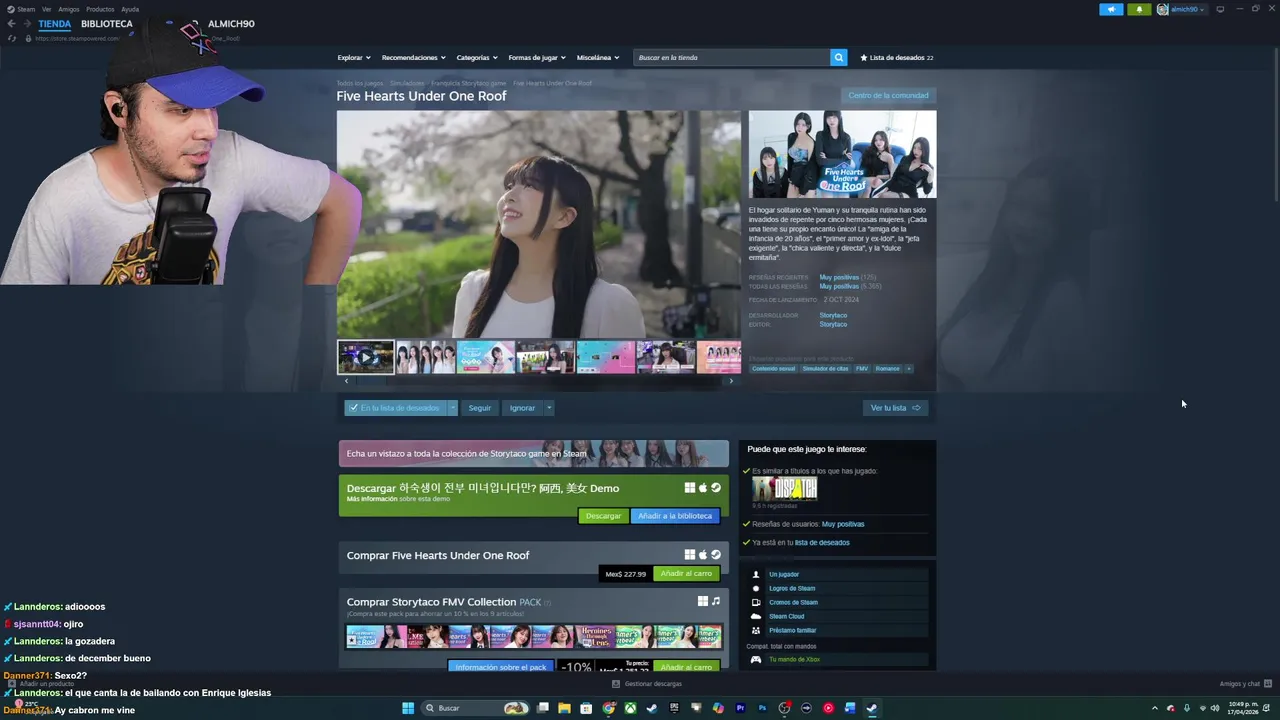Open the Miscelánea dropdown menu
The width and height of the screenshot is (1280, 720).
(598, 57)
